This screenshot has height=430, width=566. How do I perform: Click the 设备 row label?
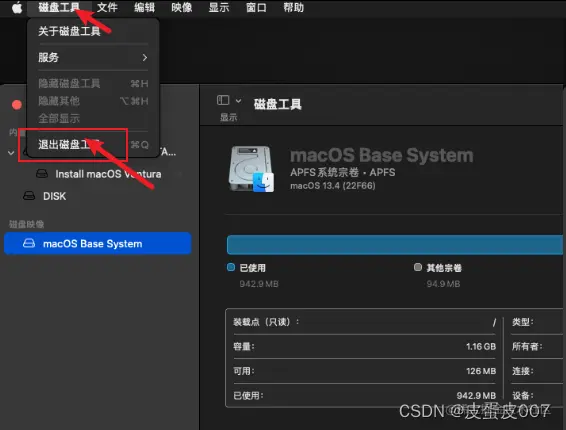523,395
